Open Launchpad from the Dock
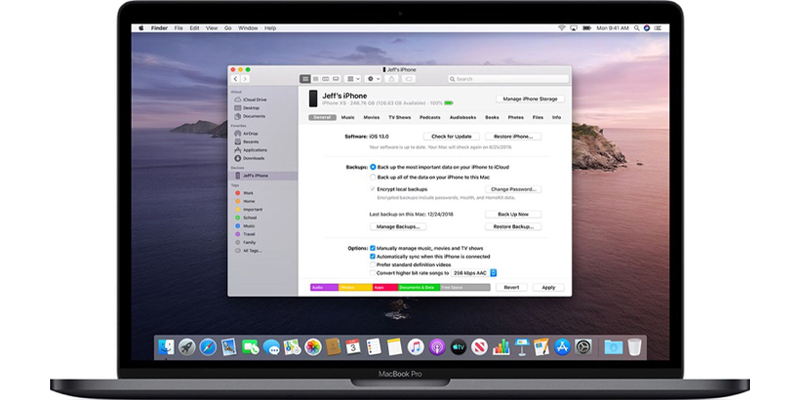Viewport: 800px width, 400px height. 187,347
